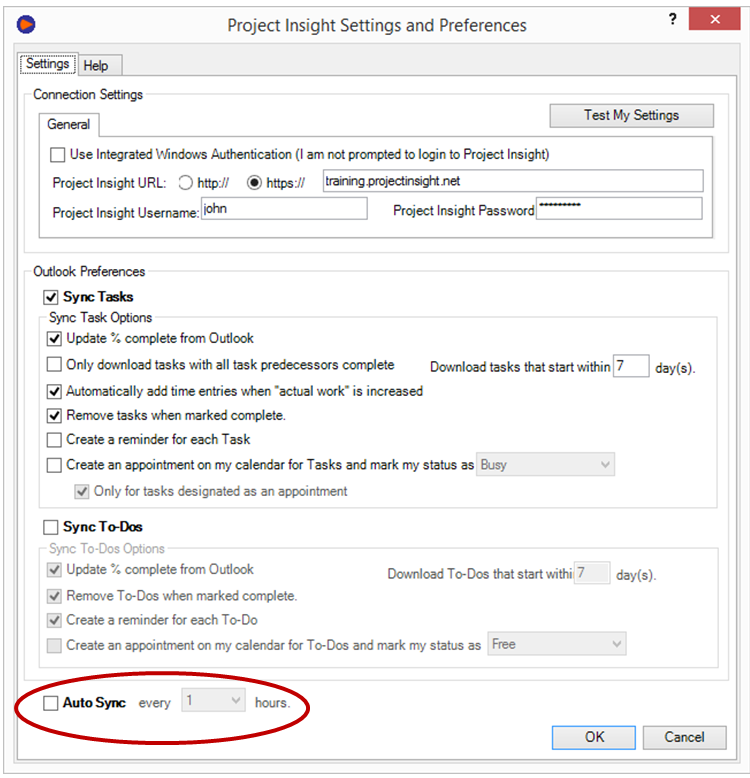Enable Create a reminder for each Task

(54, 440)
